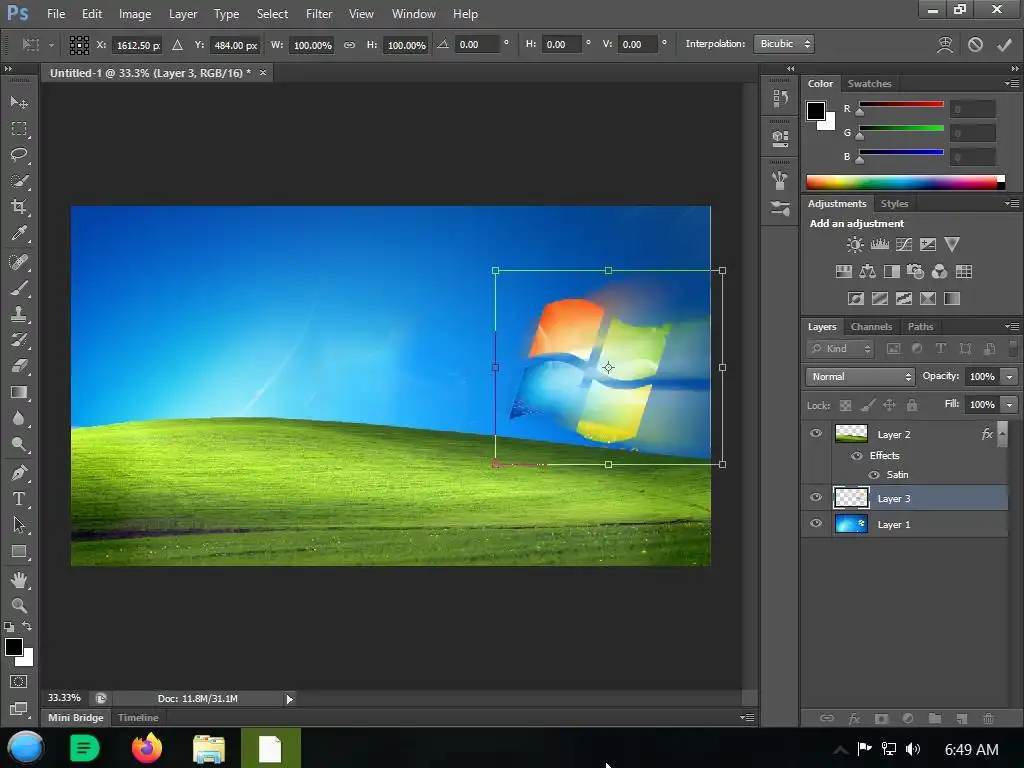
Task: Cancel the transform in options bar
Action: click(975, 44)
